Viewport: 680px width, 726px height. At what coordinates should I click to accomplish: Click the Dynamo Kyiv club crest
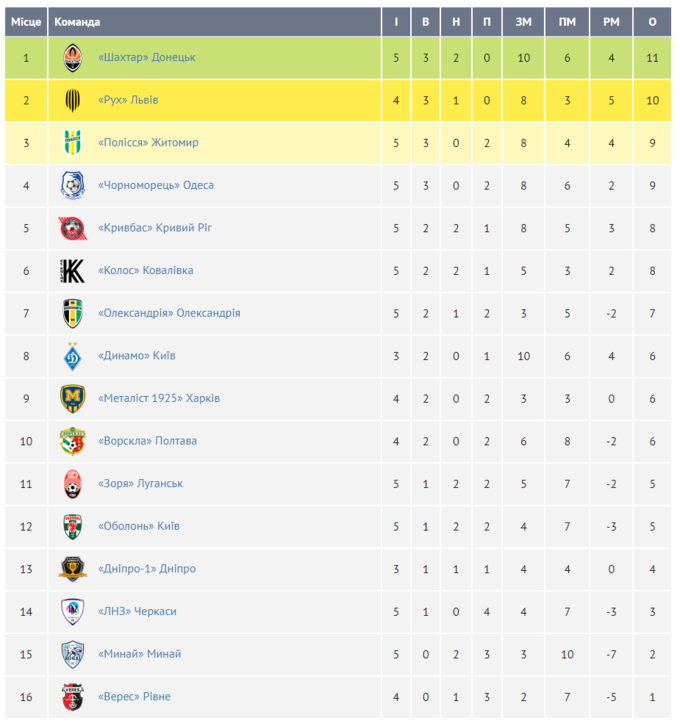pos(72,356)
